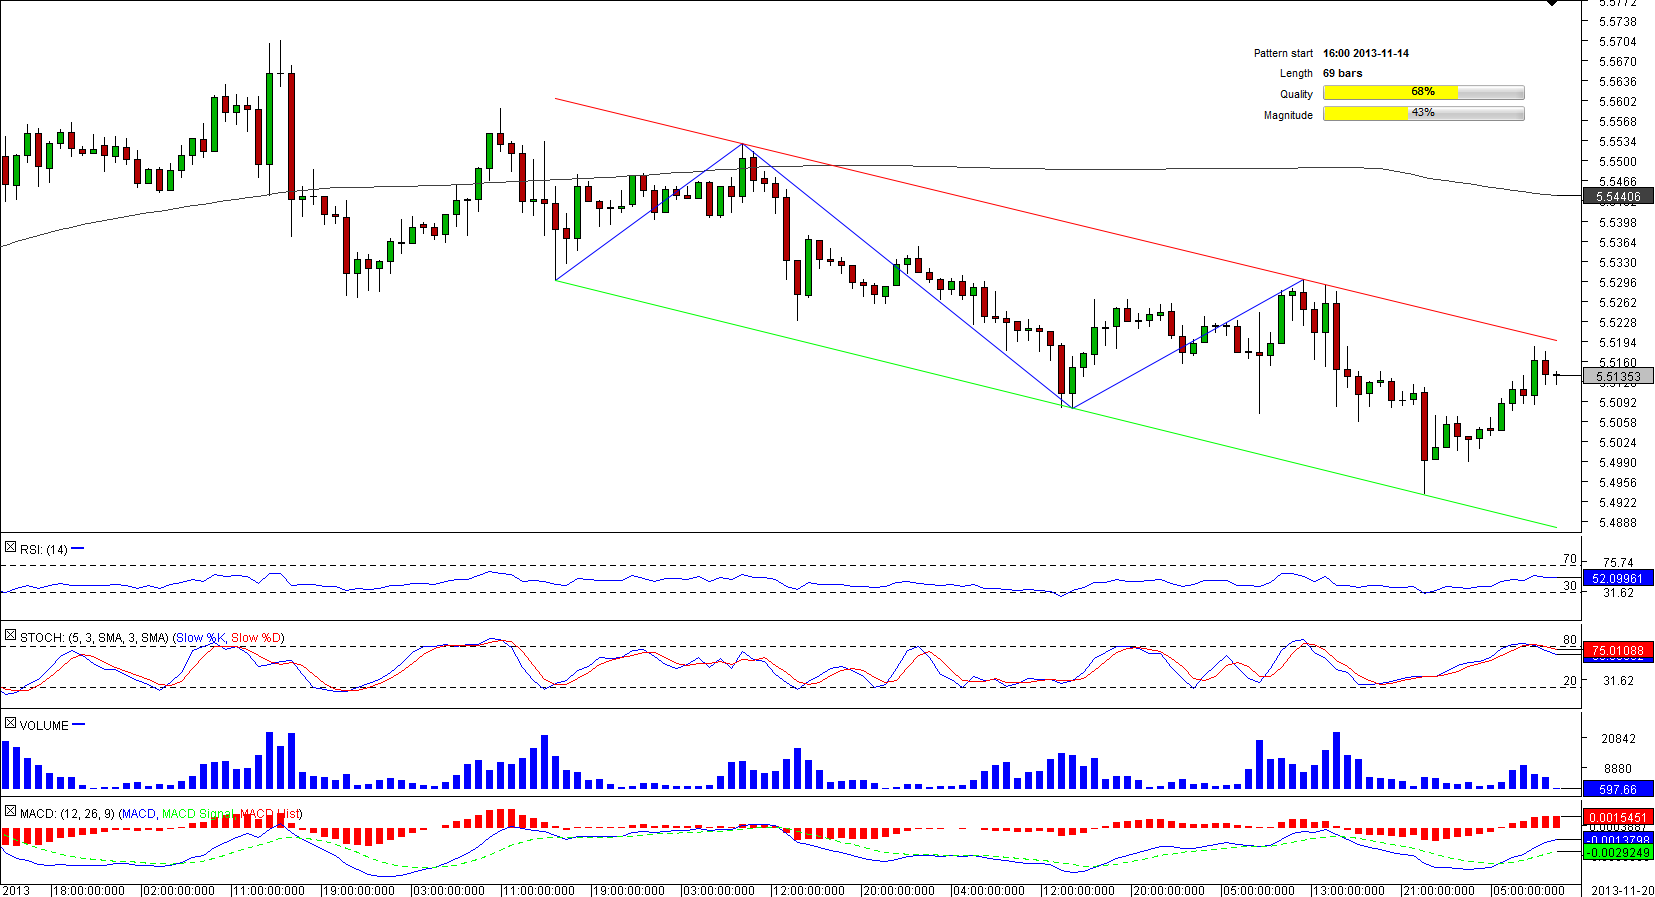Close the VOLUME indicator panel

[10, 723]
